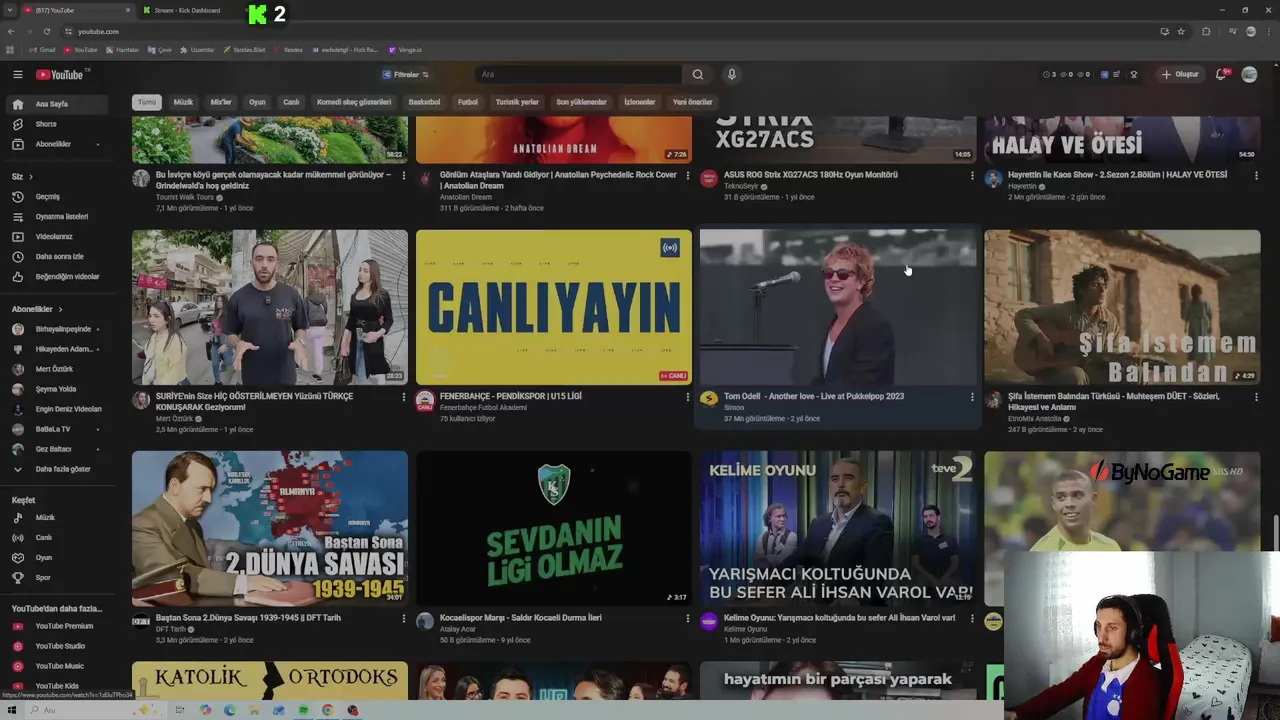Open Tom Odell Another love video title

tap(814, 396)
